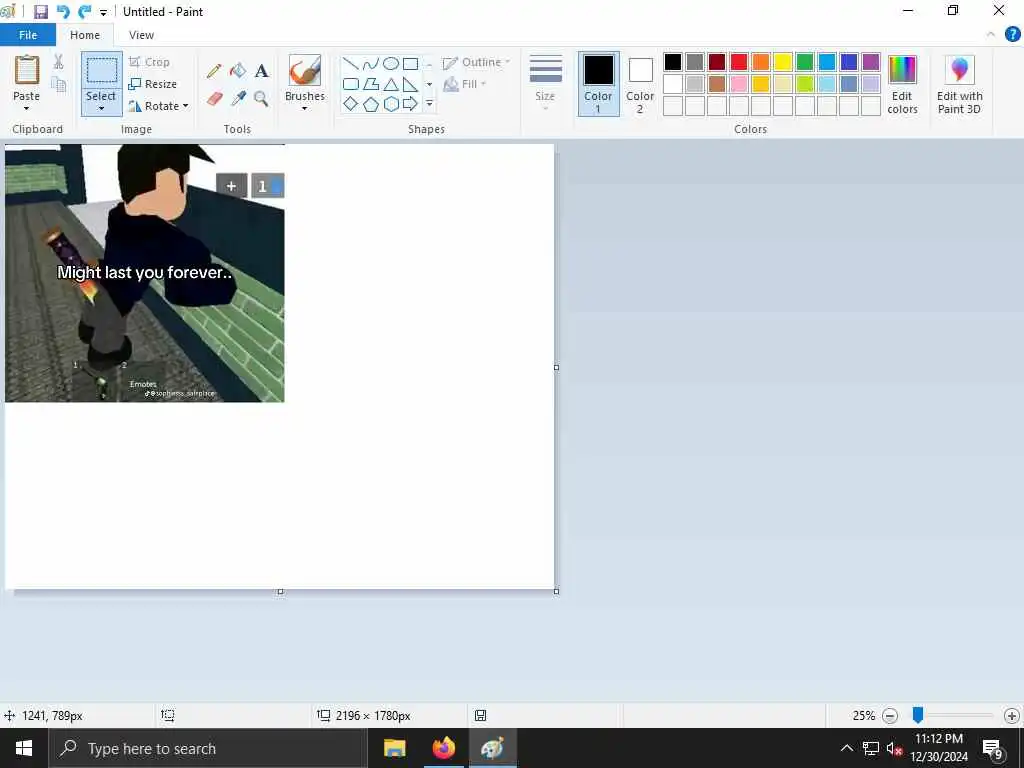Click the Redo arrow in title bar
1024x768 pixels.
pyautogui.click(x=84, y=12)
